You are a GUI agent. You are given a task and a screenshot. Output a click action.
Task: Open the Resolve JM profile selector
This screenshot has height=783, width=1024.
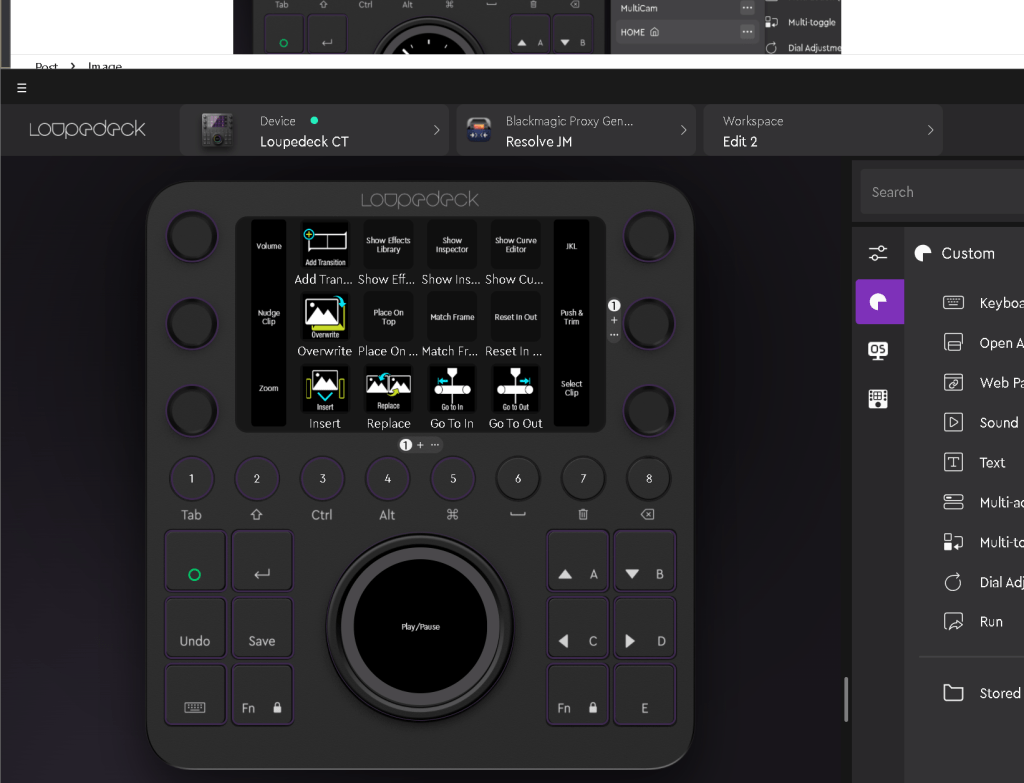click(575, 130)
